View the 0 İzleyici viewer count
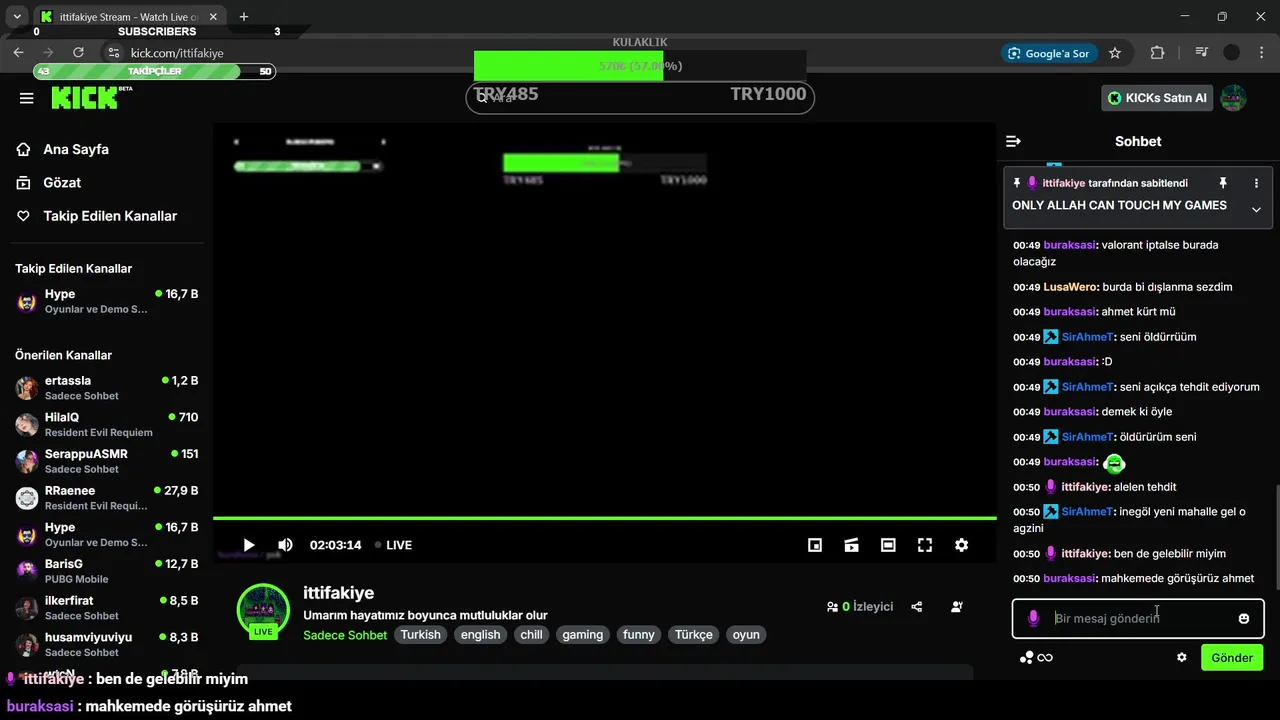The image size is (1280, 720). click(860, 606)
